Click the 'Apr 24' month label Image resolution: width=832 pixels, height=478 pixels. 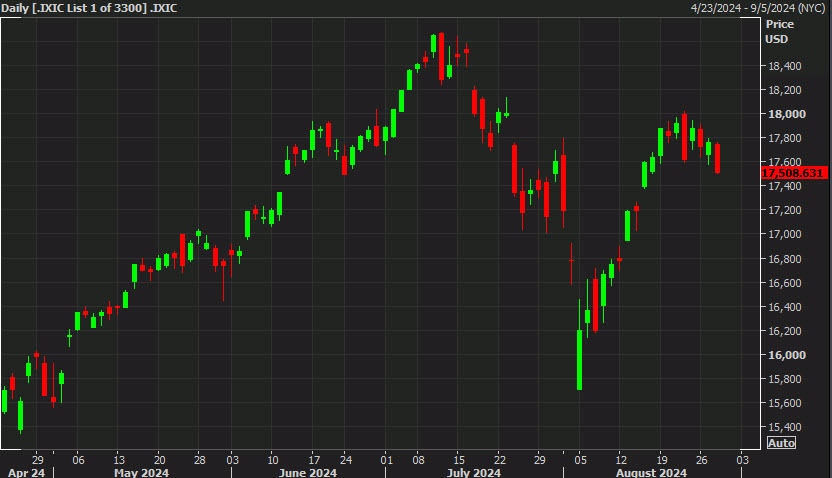pyautogui.click(x=27, y=472)
